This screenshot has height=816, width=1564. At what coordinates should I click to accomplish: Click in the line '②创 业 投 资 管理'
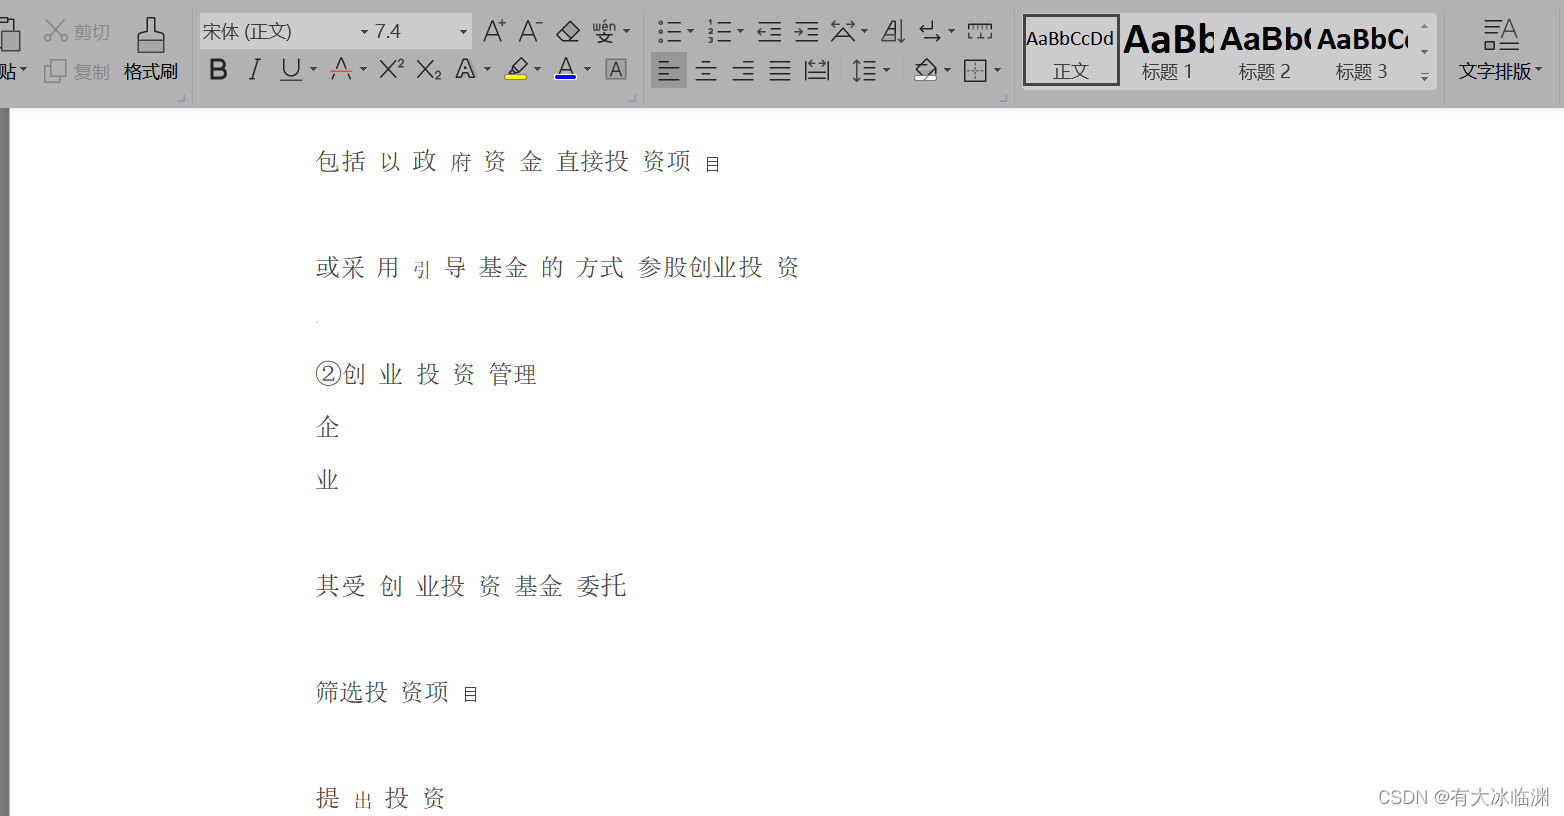point(427,374)
